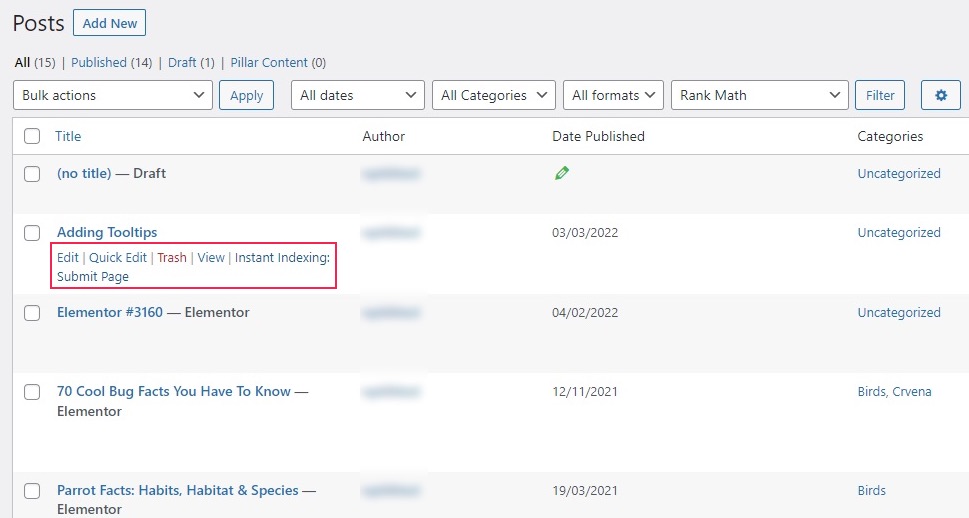
Task: Open Quick Edit for Adding Tooltips
Action: pyautogui.click(x=118, y=258)
